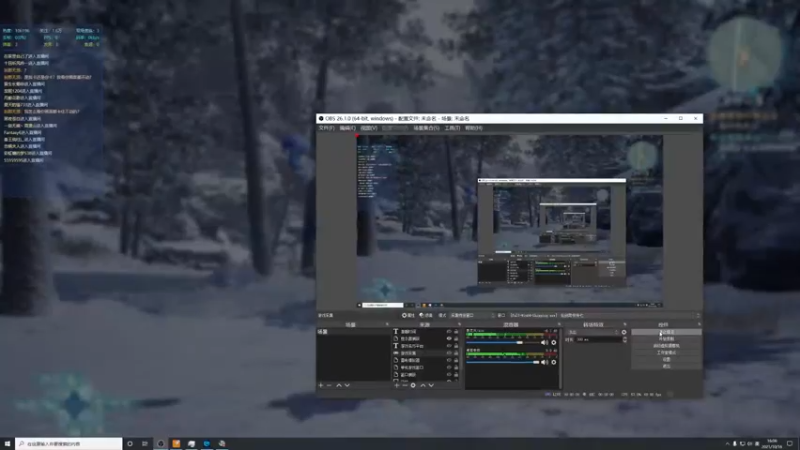Mute the 桌面音频 mixer channel speaker icon
Screen dimensions: 800x450
pyautogui.click(x=544, y=362)
